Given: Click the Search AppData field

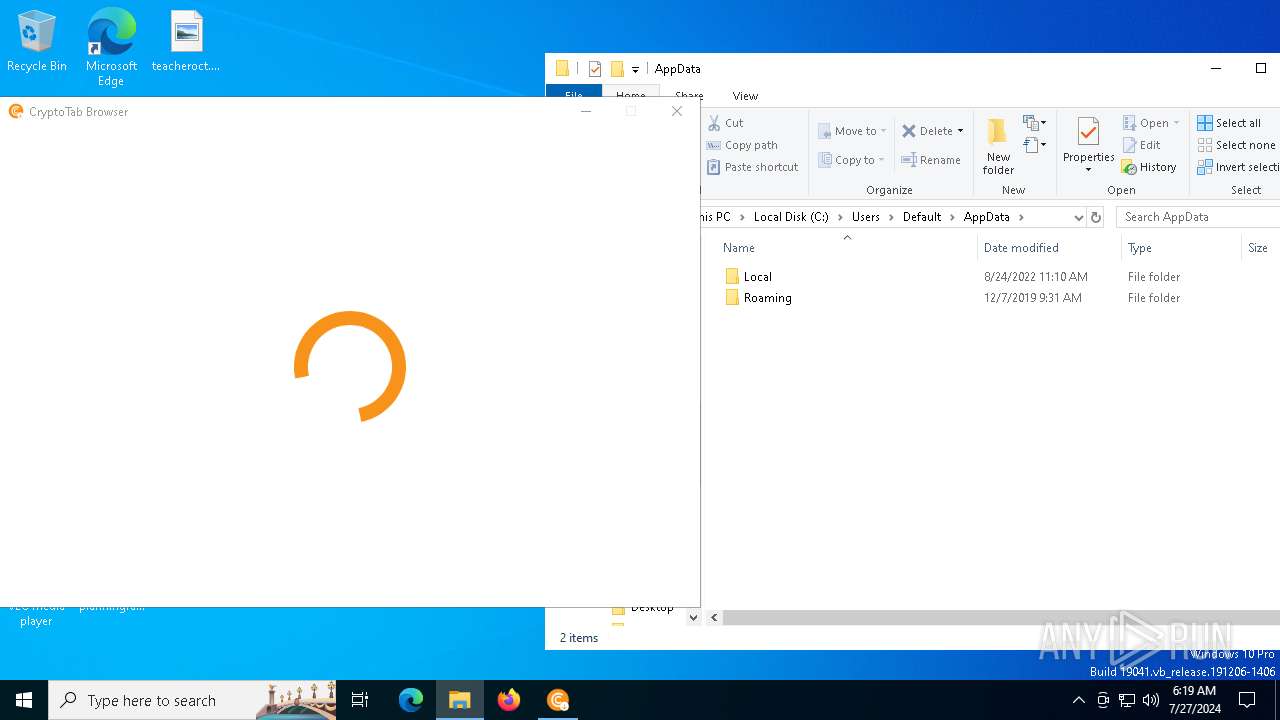Looking at the screenshot, I should point(1198,217).
